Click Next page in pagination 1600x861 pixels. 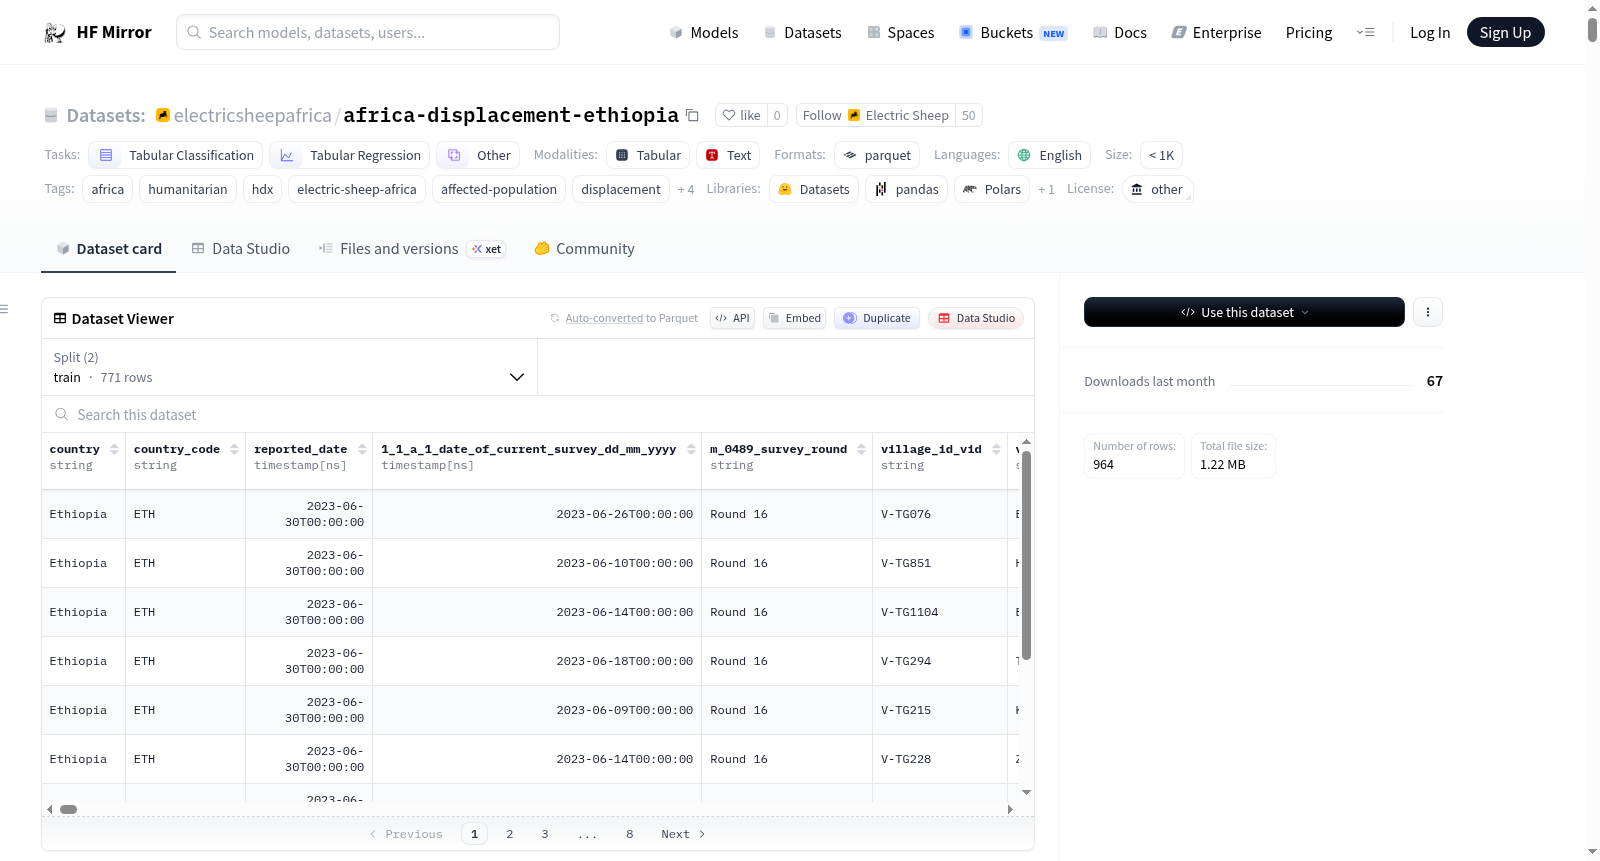pos(683,834)
